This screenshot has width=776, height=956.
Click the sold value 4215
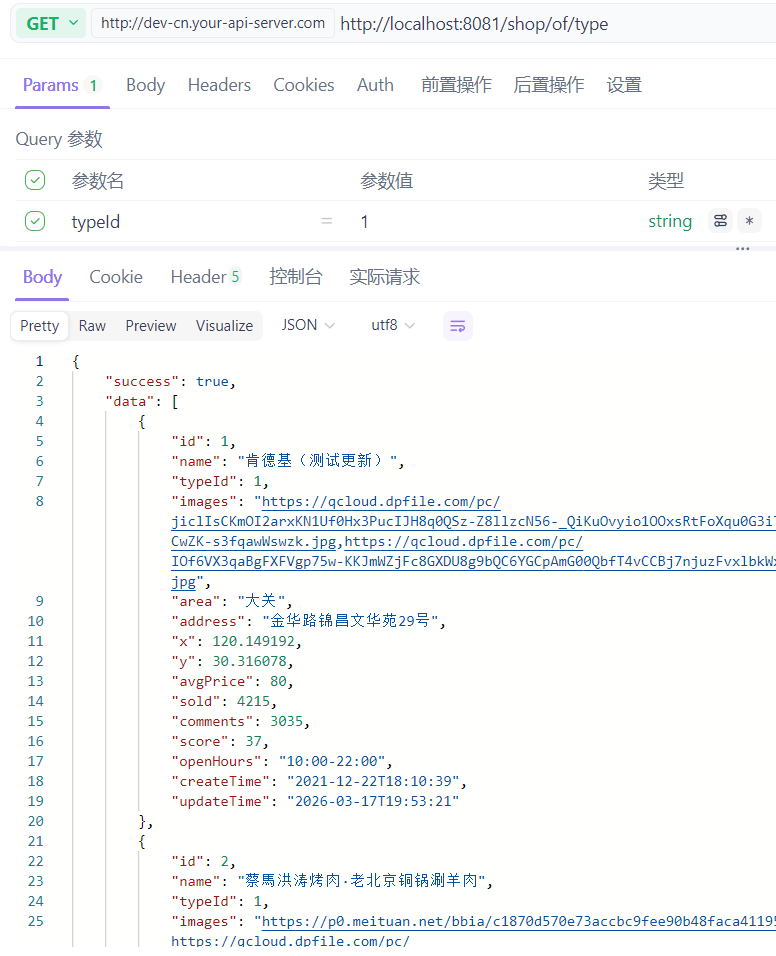253,701
